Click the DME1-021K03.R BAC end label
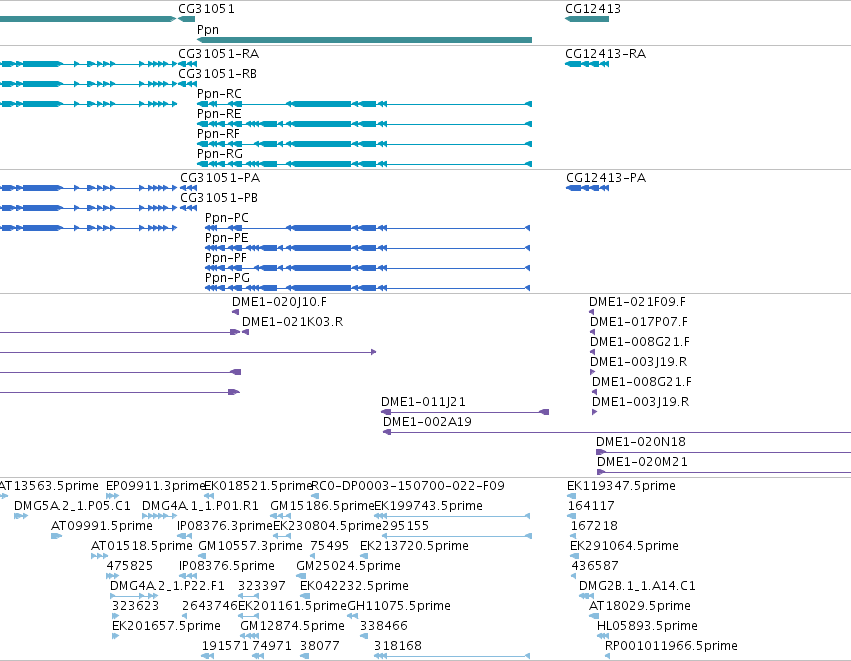The image size is (851, 661). coord(293,322)
